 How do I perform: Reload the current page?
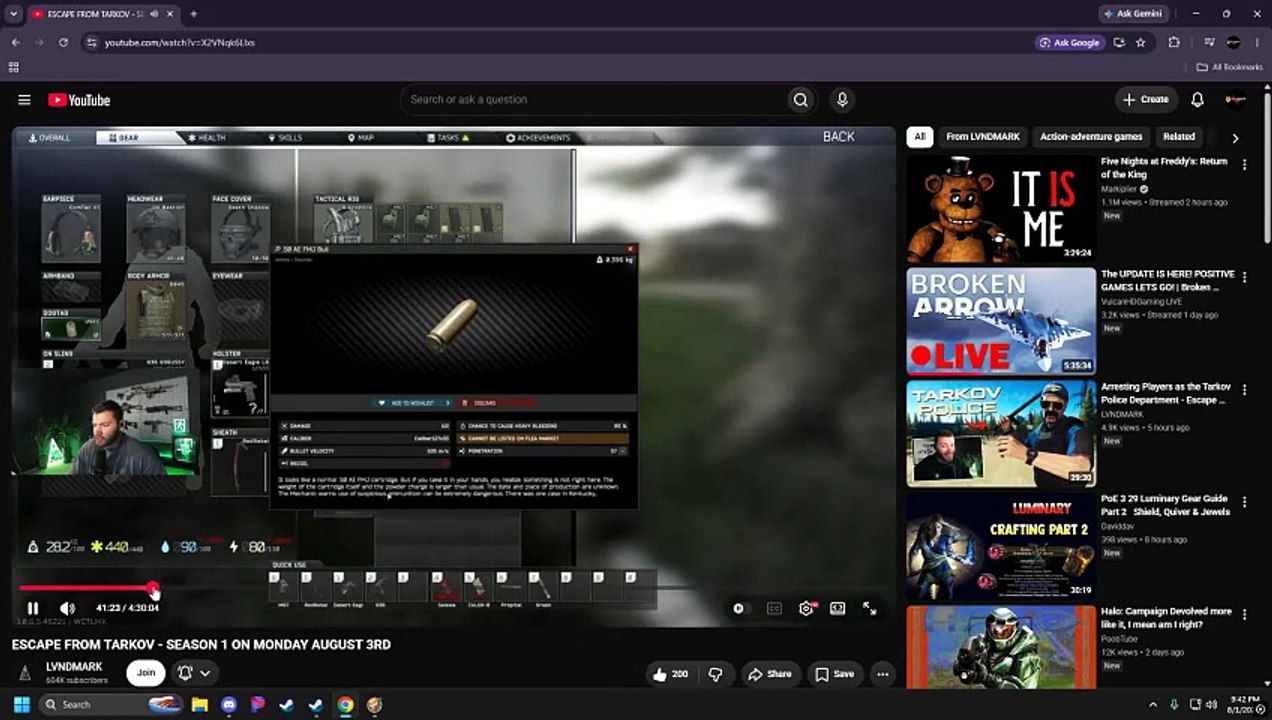pos(63,43)
